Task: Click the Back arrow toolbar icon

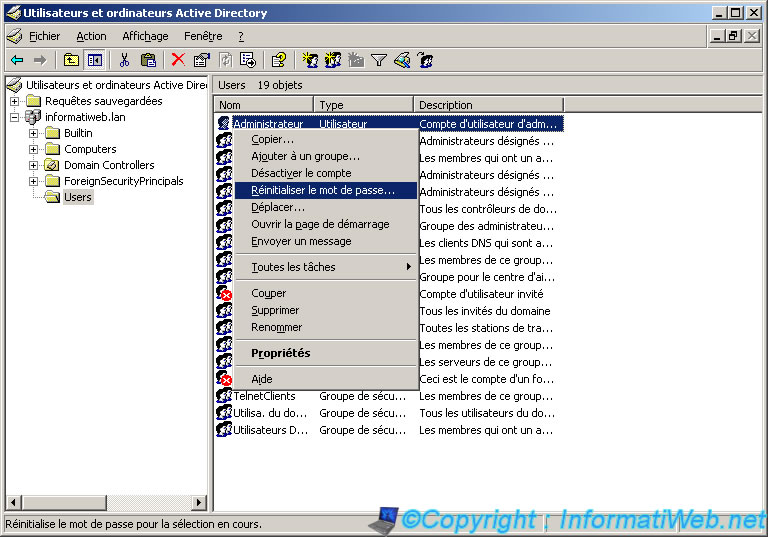Action: click(17, 60)
